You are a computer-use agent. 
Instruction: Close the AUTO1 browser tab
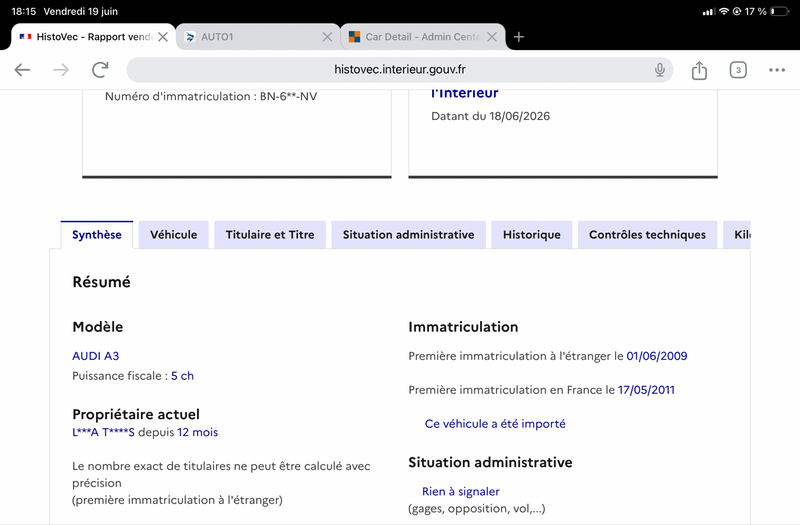(328, 37)
